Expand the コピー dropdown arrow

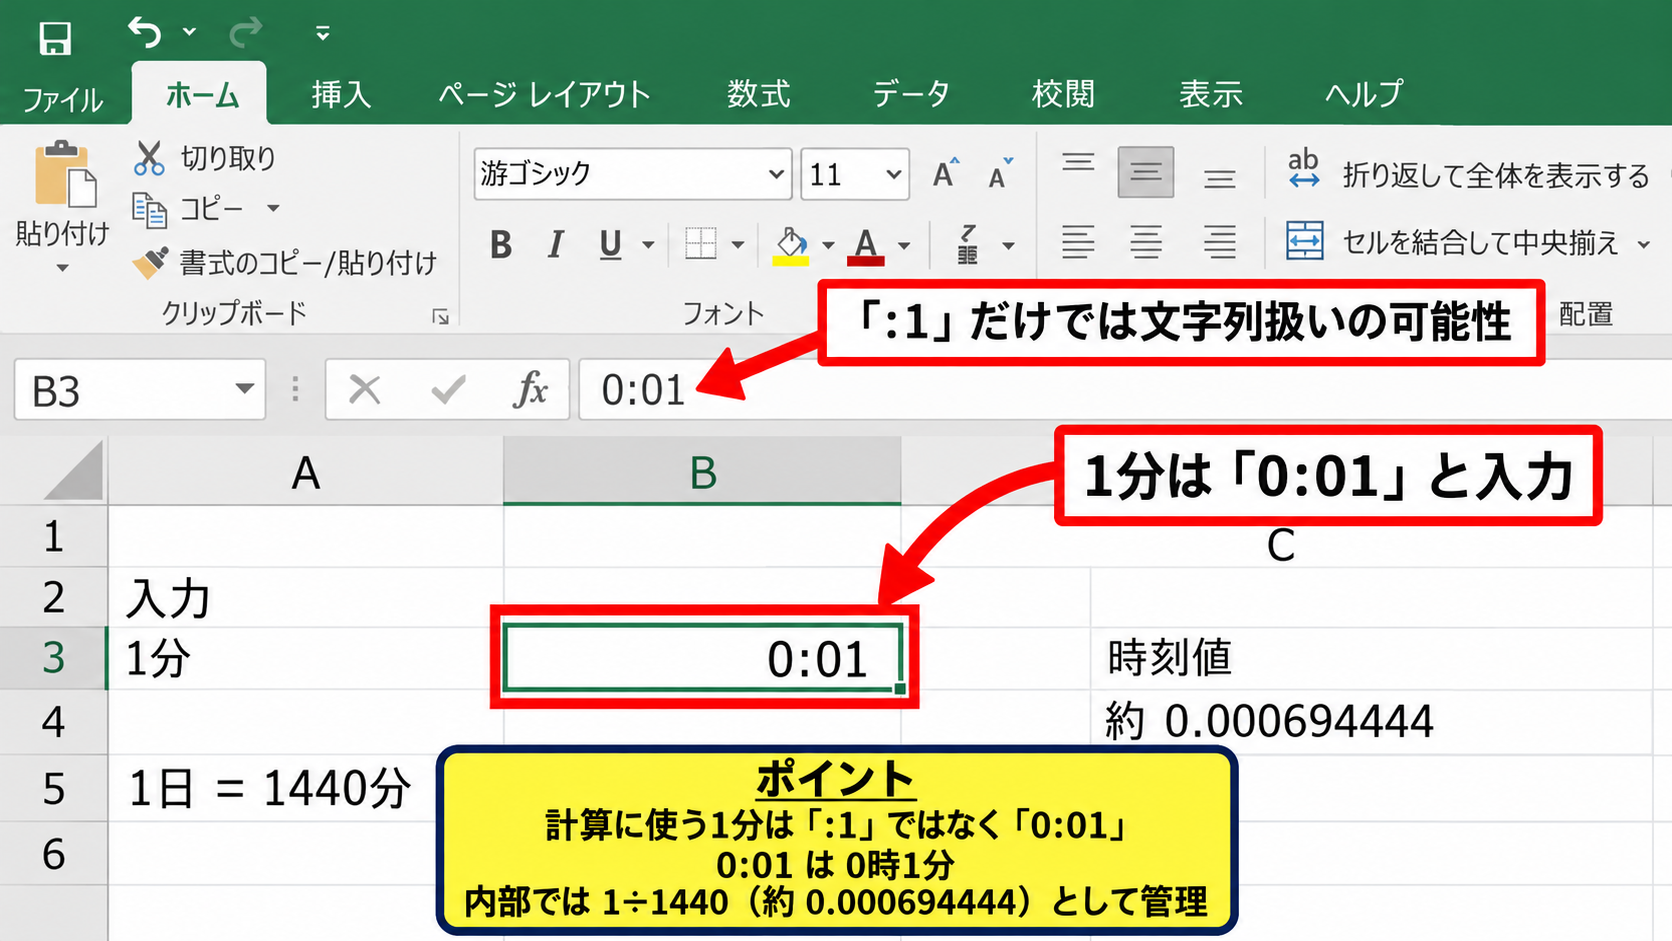(273, 209)
